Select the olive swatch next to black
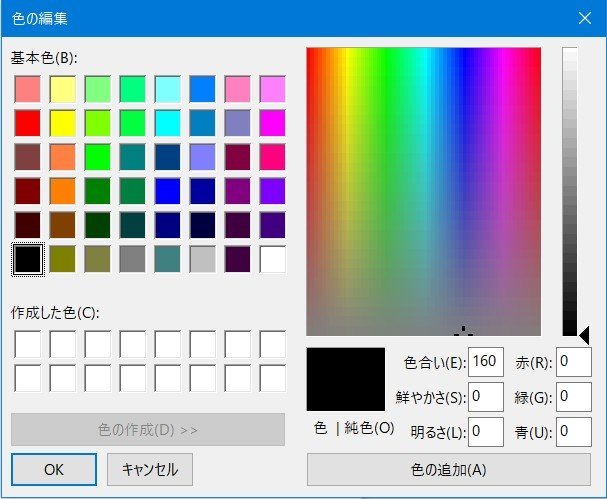 click(62, 259)
